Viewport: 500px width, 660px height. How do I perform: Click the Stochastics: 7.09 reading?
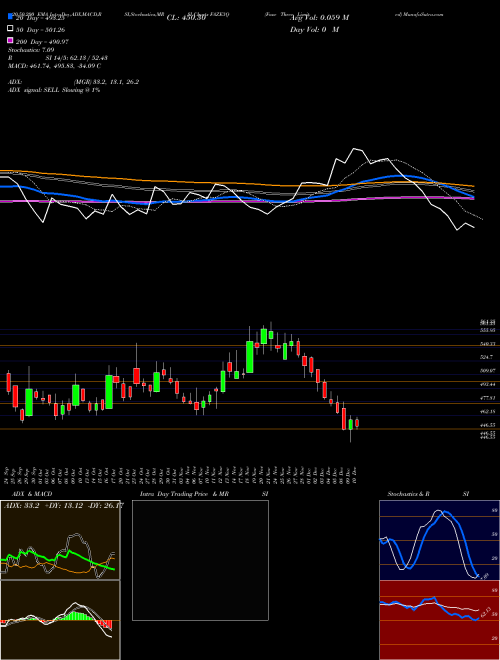[x=31, y=50]
